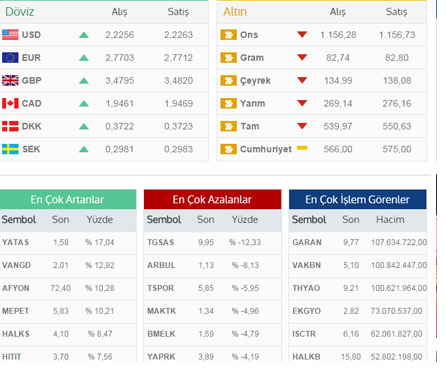Click the YATAS percentage % 17,04
The width and height of the screenshot is (446, 370).
point(100,242)
